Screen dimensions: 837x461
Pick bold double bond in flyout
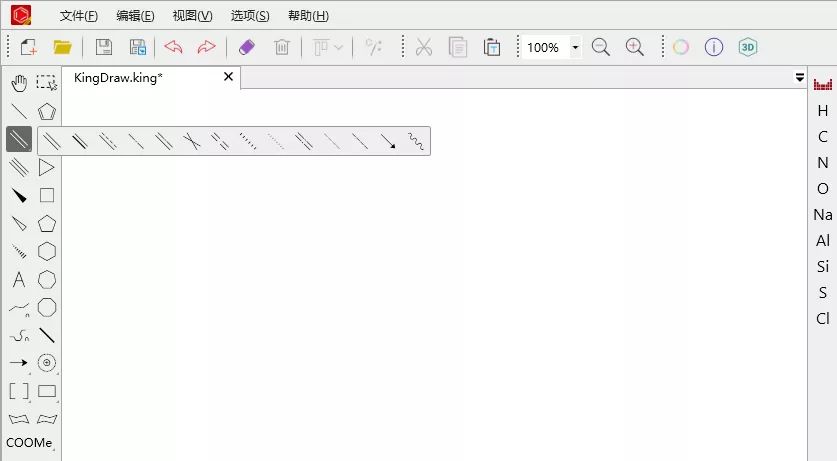coord(80,141)
